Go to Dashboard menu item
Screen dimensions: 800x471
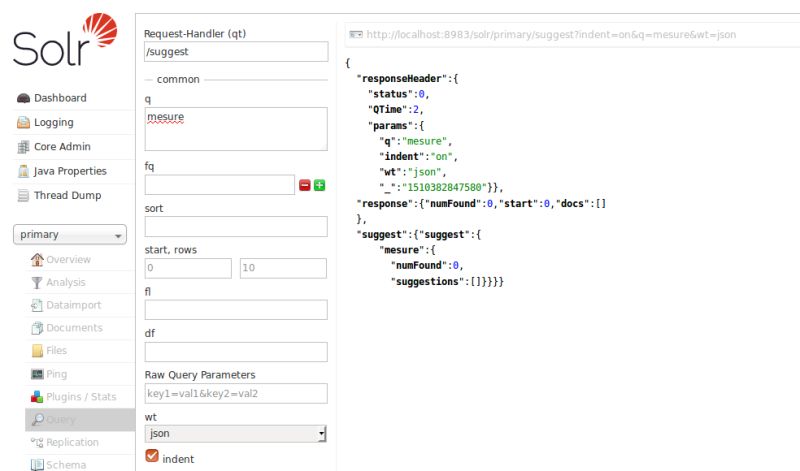click(x=60, y=98)
